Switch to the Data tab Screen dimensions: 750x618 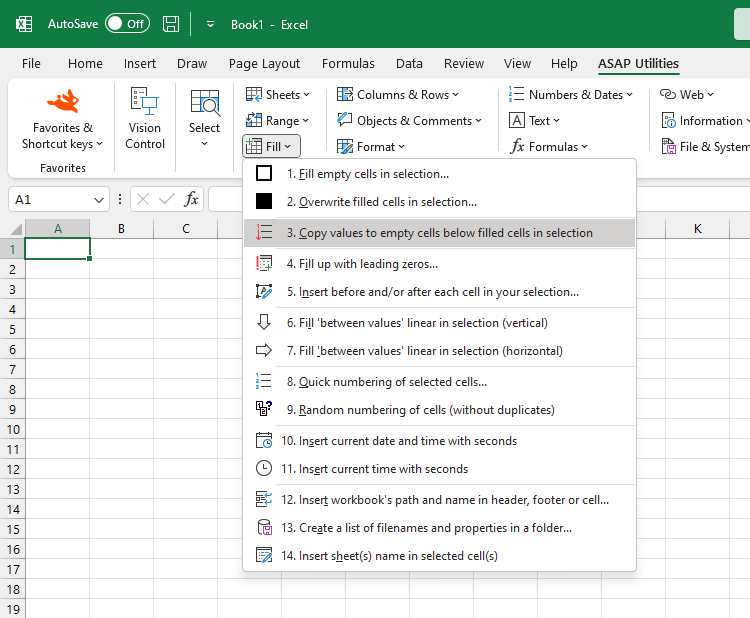point(409,64)
